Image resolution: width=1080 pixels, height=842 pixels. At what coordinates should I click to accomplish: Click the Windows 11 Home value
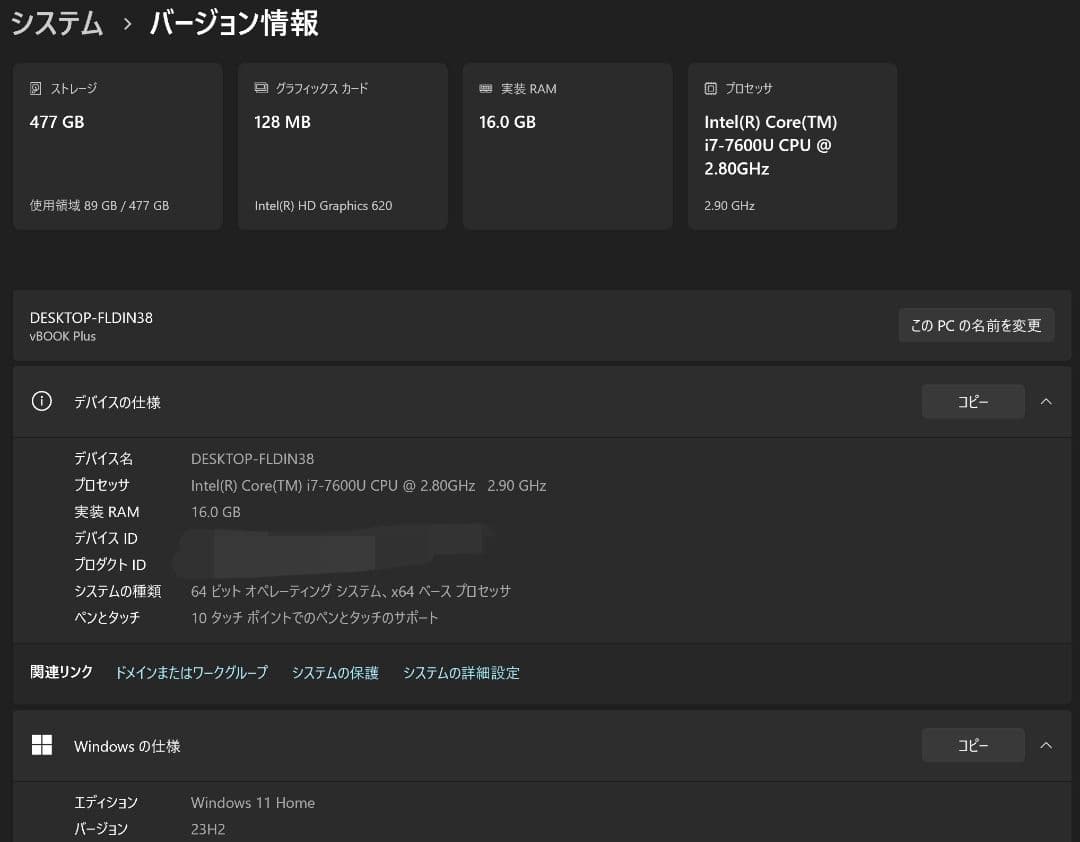click(253, 803)
